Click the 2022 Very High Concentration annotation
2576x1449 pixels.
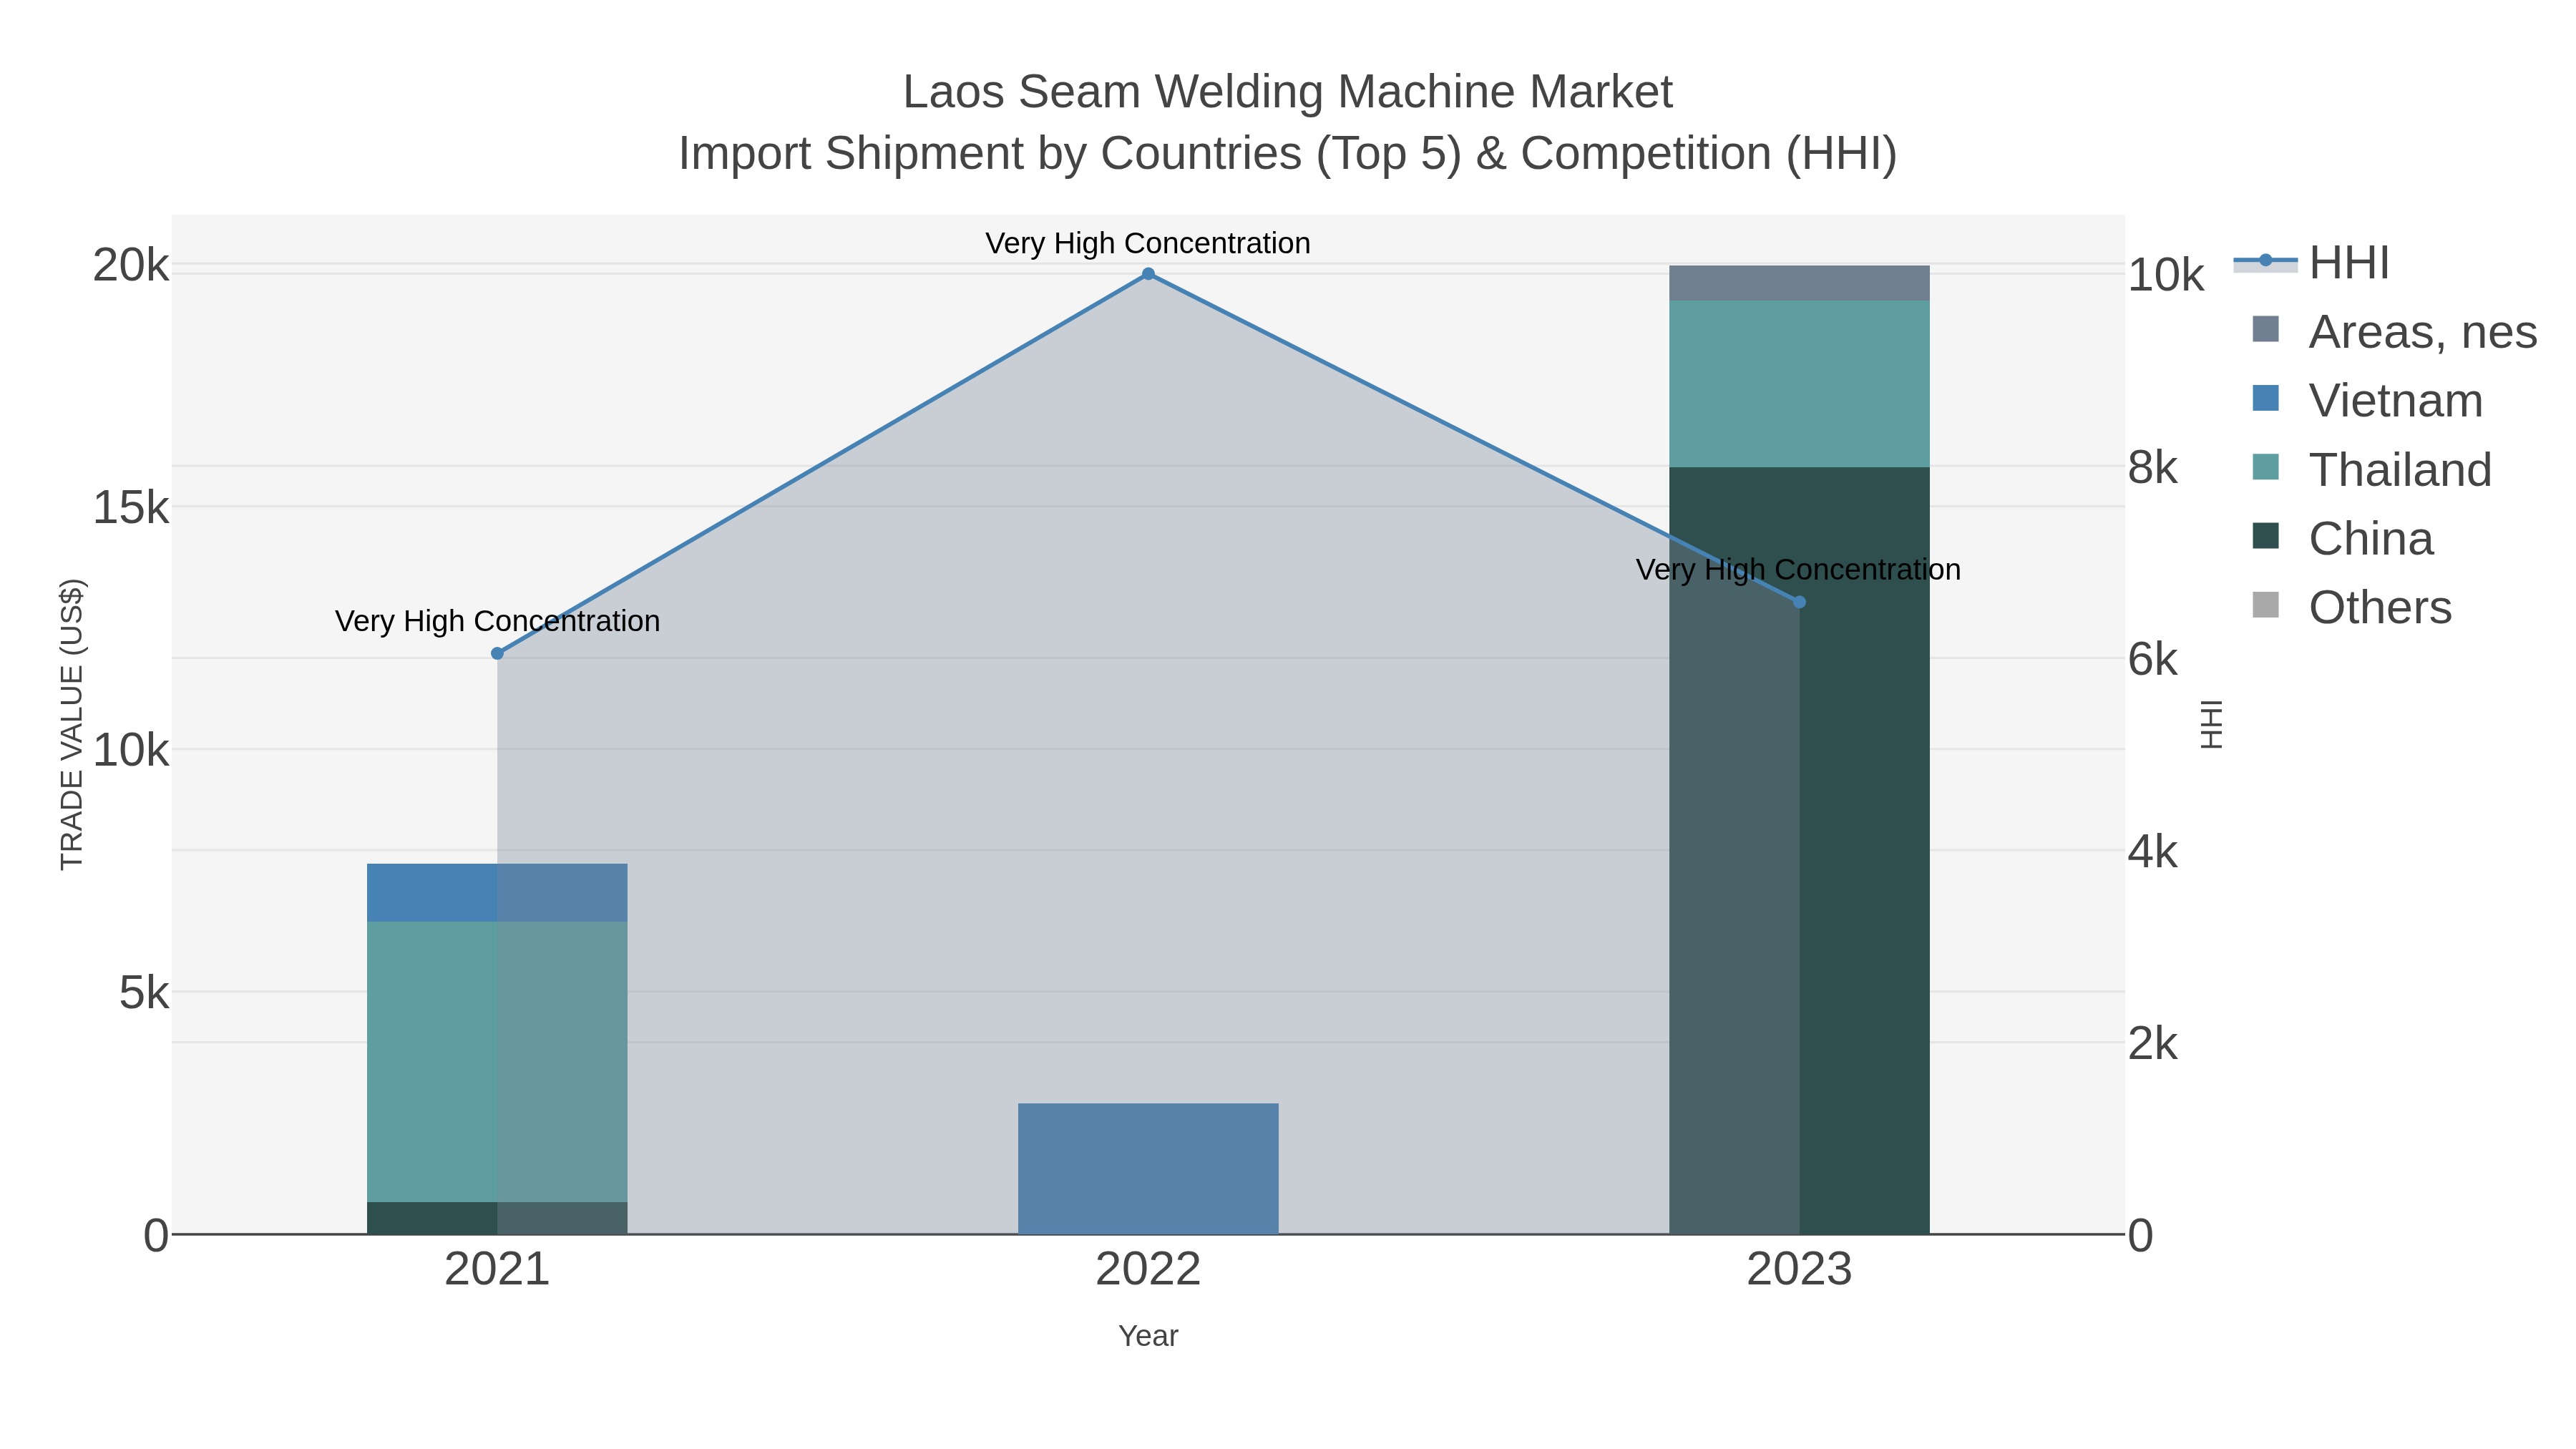coord(1148,243)
